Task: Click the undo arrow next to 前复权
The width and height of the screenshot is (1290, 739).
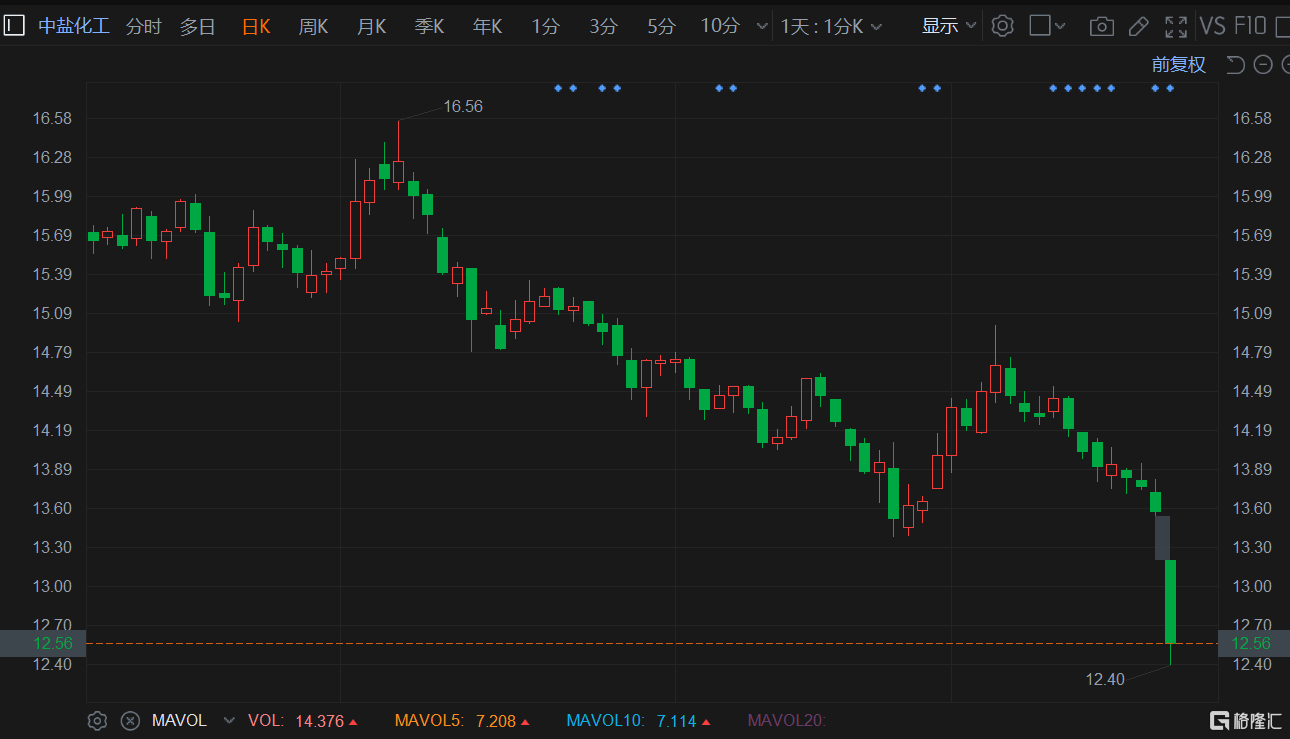Action: click(1235, 65)
